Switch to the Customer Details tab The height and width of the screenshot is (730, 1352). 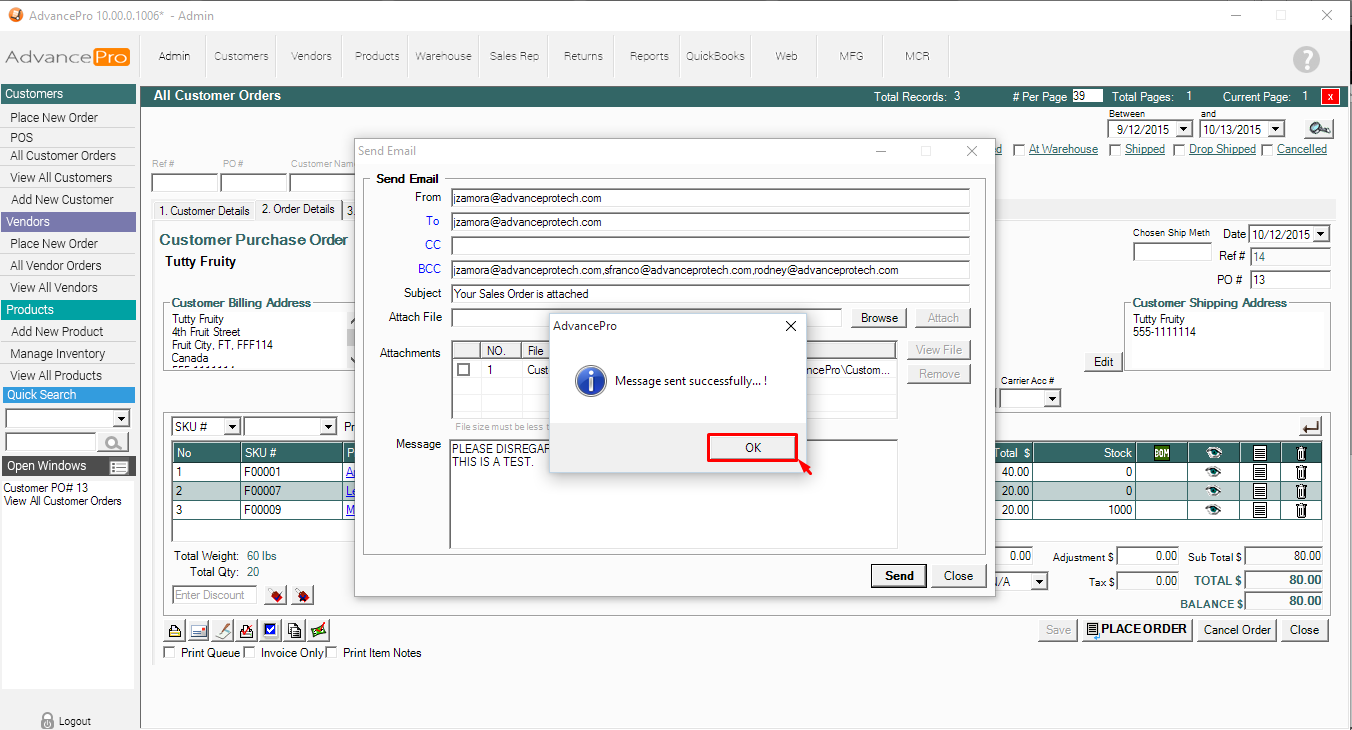[204, 210]
